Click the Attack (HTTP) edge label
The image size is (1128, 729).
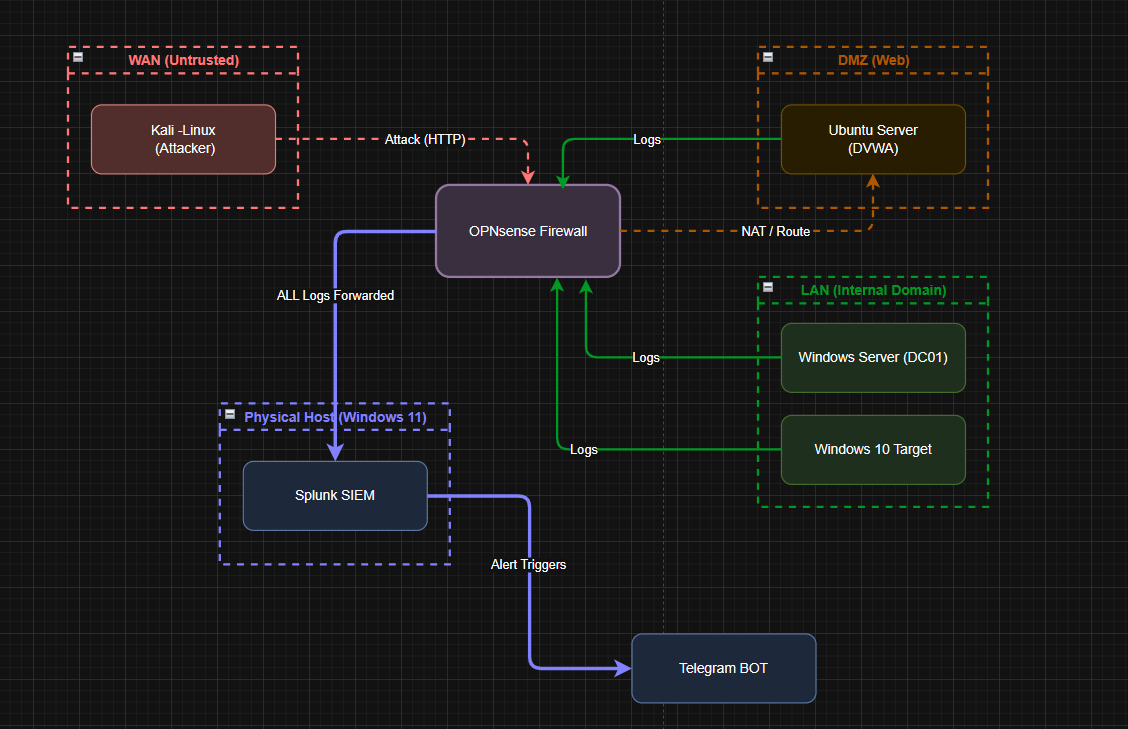point(425,140)
